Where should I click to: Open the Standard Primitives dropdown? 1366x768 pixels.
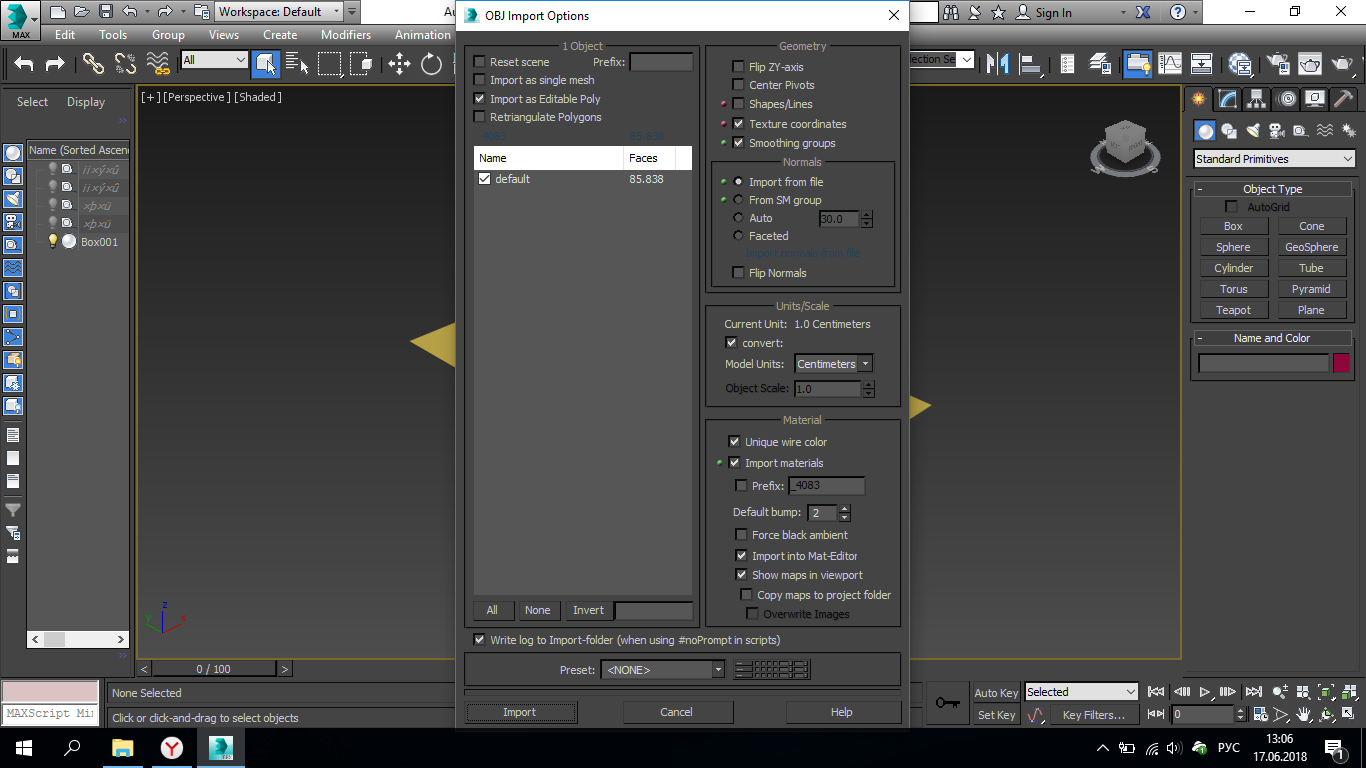click(x=1274, y=159)
